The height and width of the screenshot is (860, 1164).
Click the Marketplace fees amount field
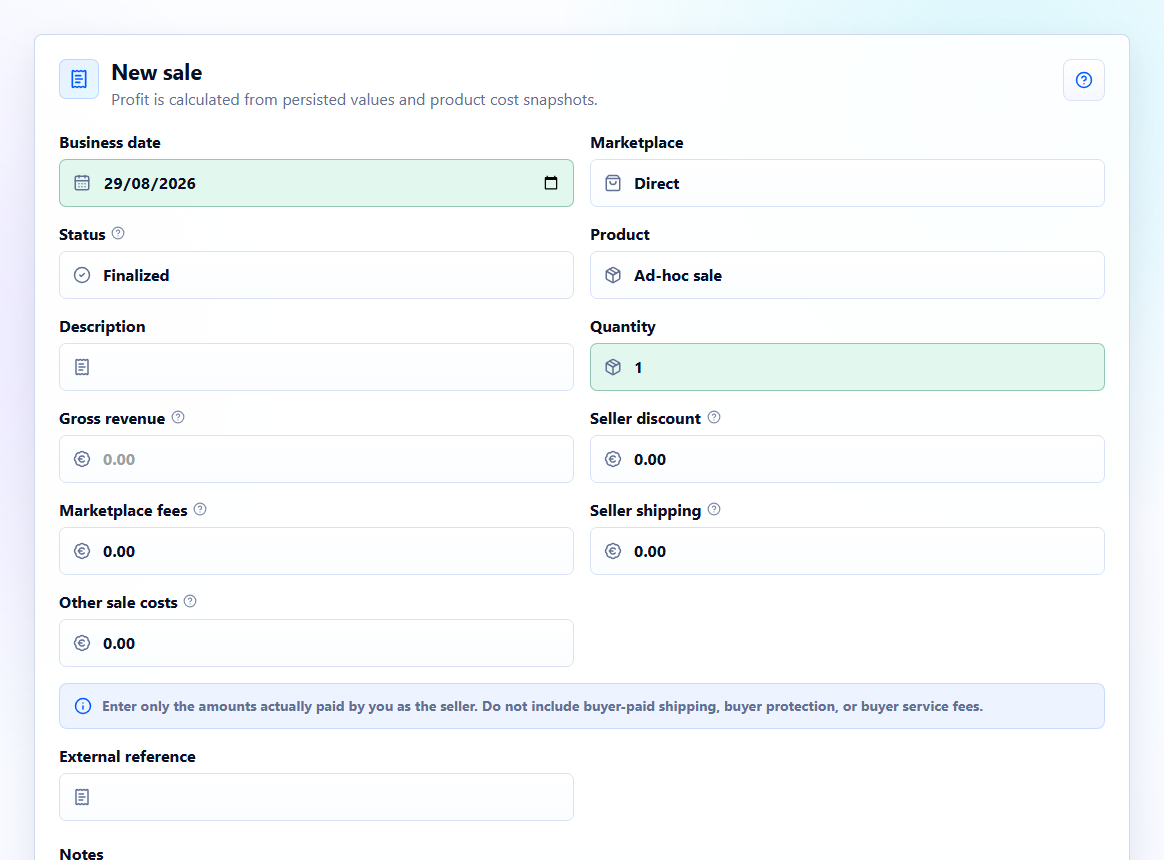[x=316, y=551]
